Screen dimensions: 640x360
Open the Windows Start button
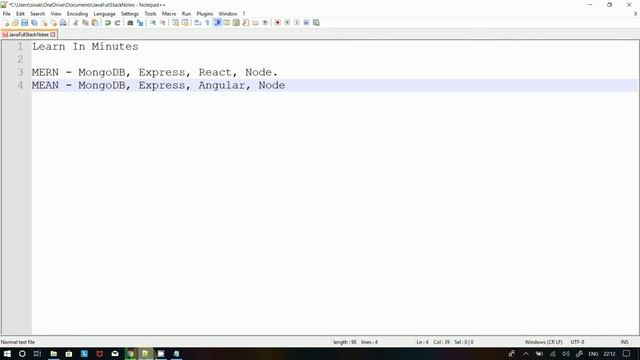point(7,354)
